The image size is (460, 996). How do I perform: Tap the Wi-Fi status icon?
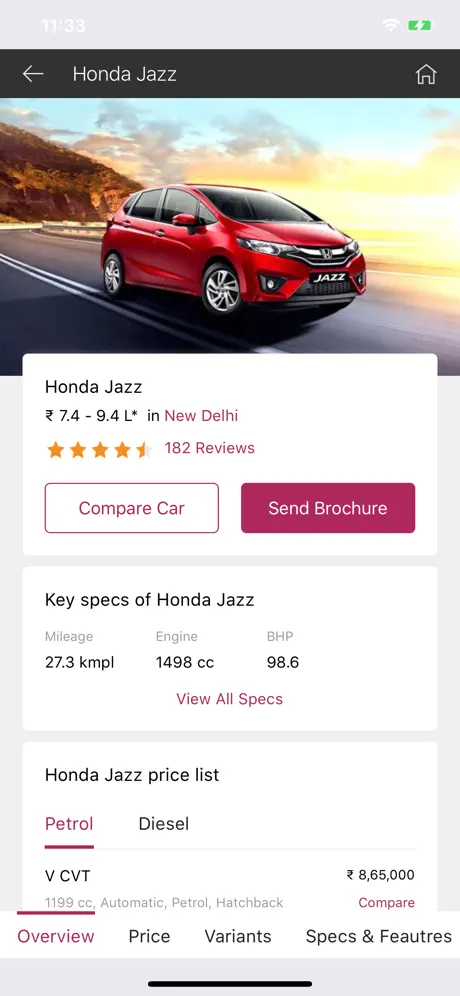click(390, 25)
